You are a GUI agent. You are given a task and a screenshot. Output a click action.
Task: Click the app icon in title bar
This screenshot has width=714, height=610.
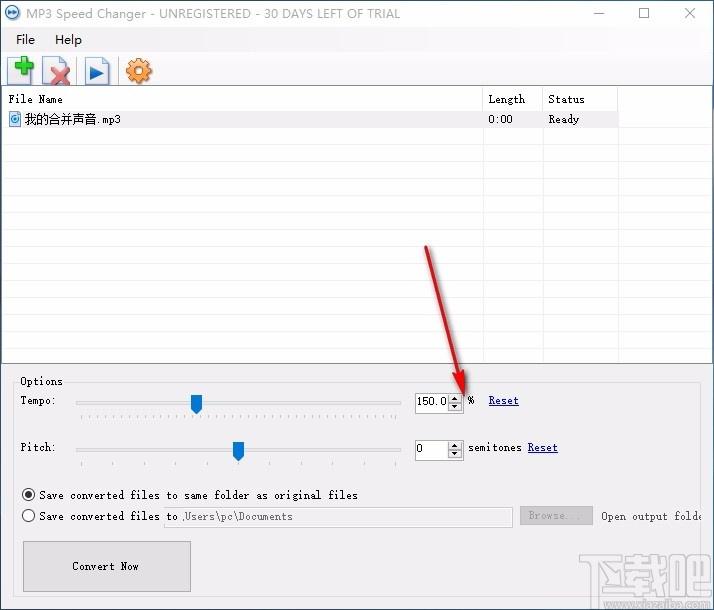tap(14, 14)
